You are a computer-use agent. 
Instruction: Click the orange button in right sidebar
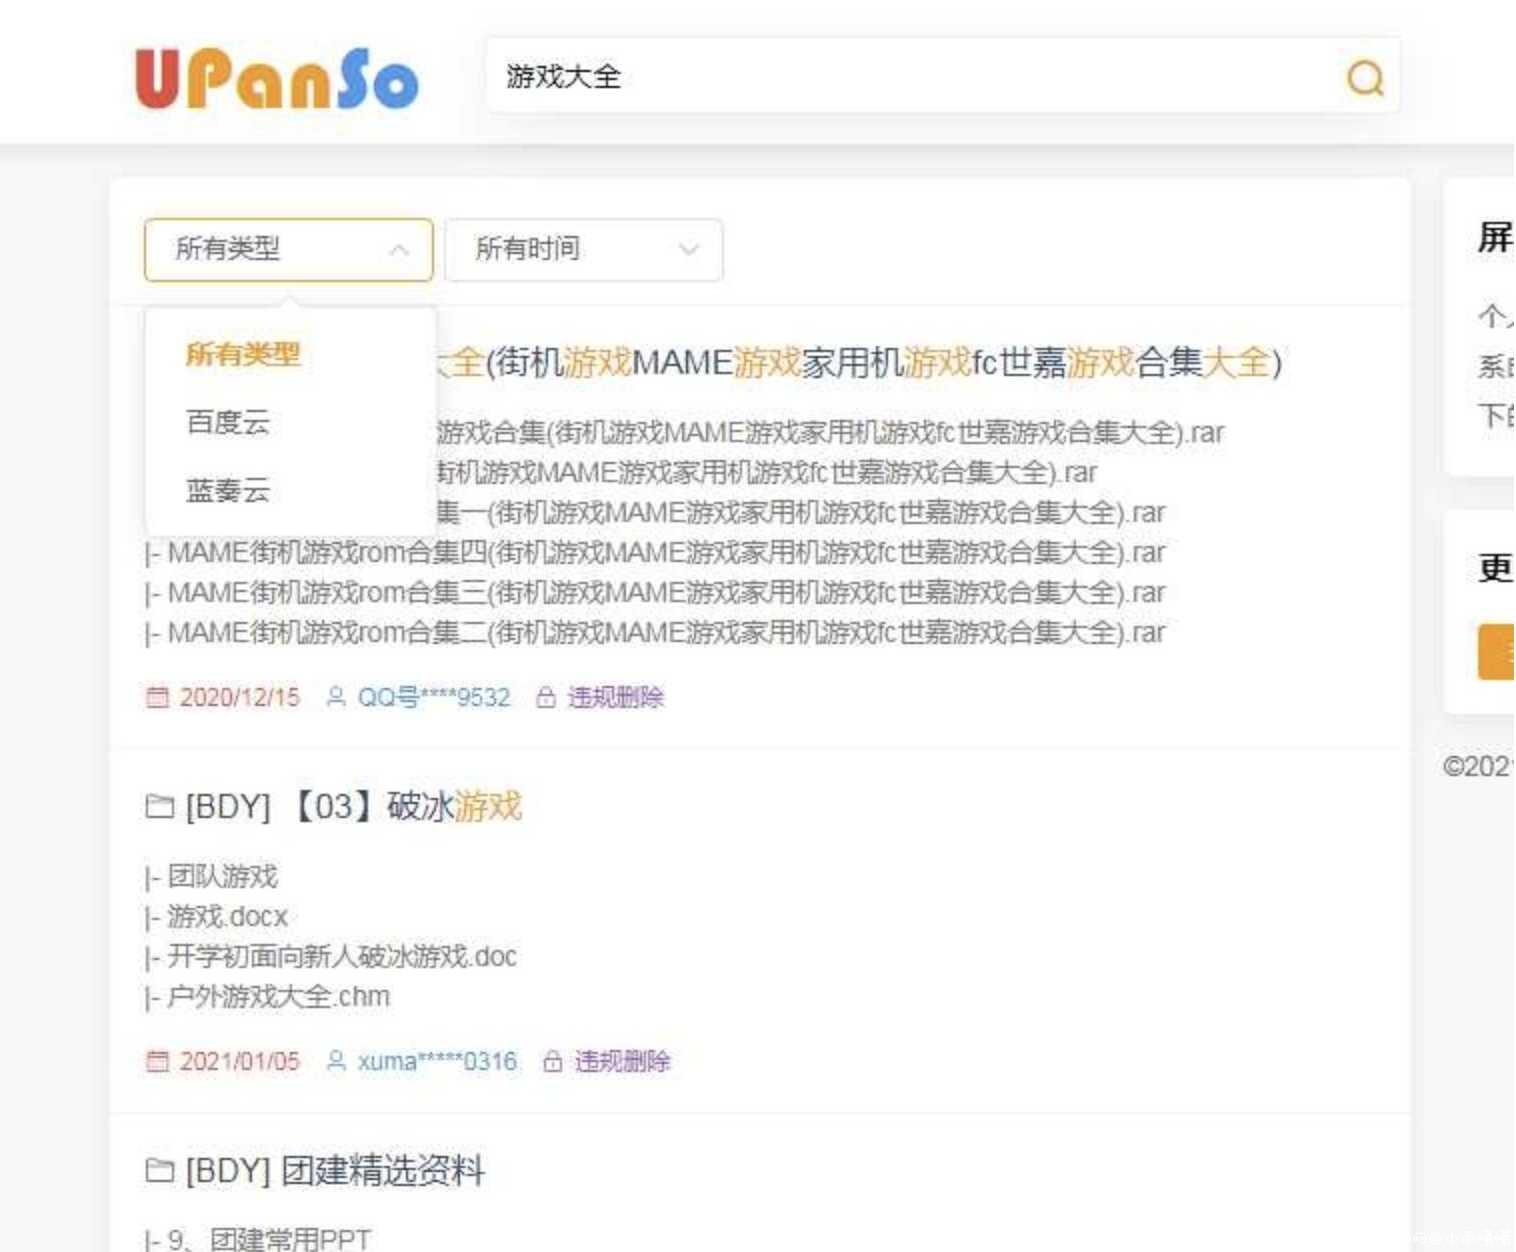coord(1496,651)
